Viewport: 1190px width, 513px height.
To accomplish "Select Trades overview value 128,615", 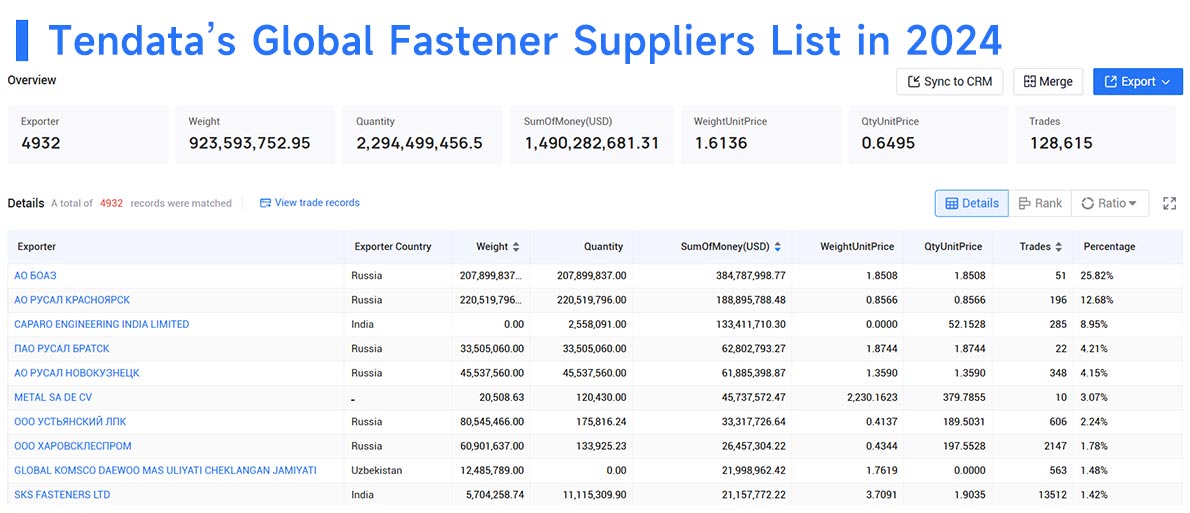I will click(1061, 143).
